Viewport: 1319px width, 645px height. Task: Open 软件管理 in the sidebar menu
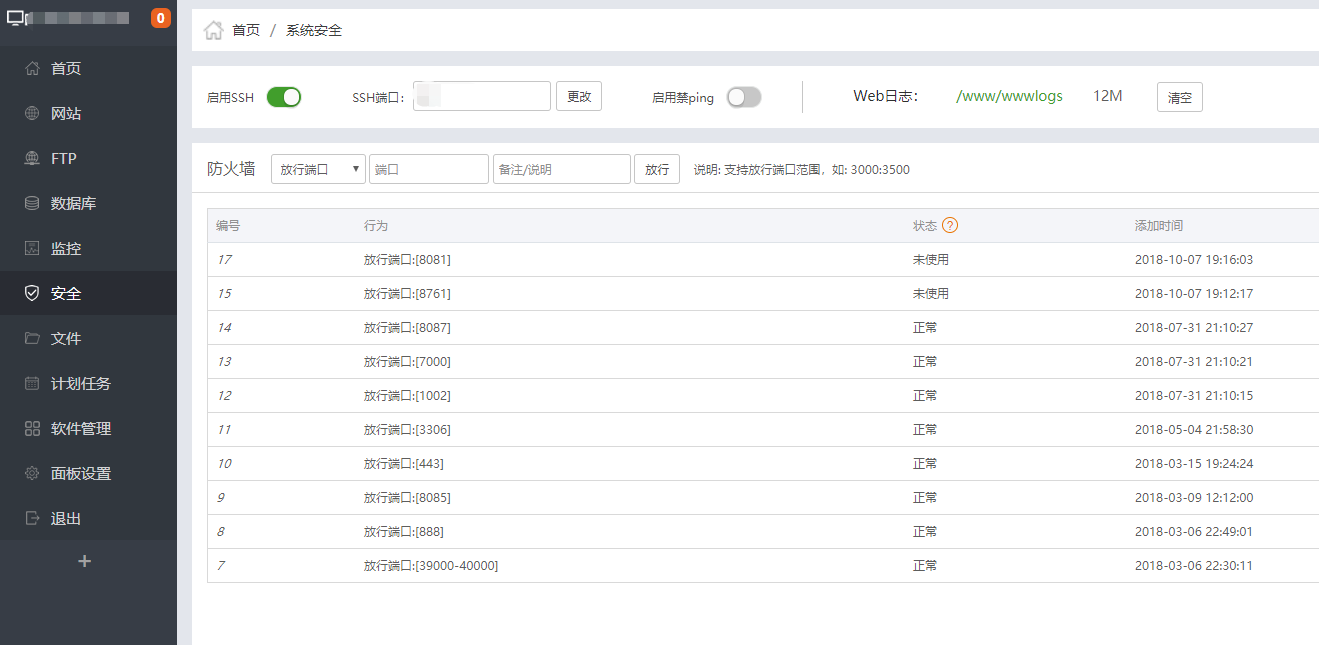[x=81, y=429]
